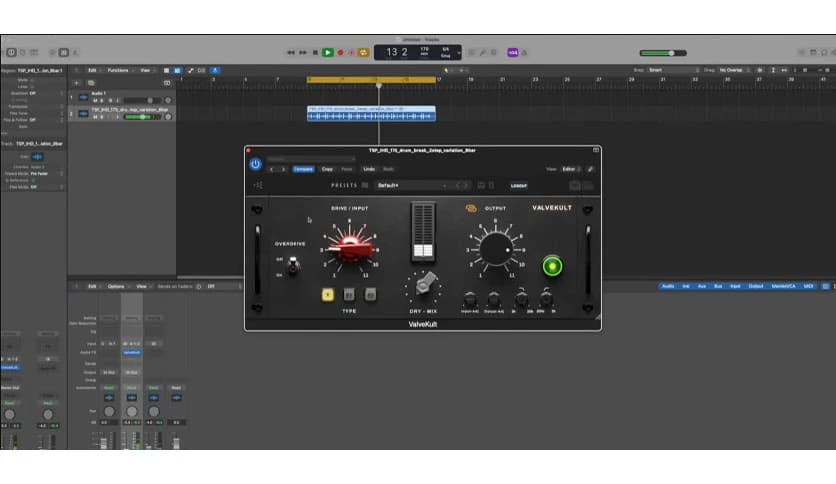Image resolution: width=836 pixels, height=484 pixels.
Task: Adjust the master volume slider in control bar
Action: tap(663, 53)
